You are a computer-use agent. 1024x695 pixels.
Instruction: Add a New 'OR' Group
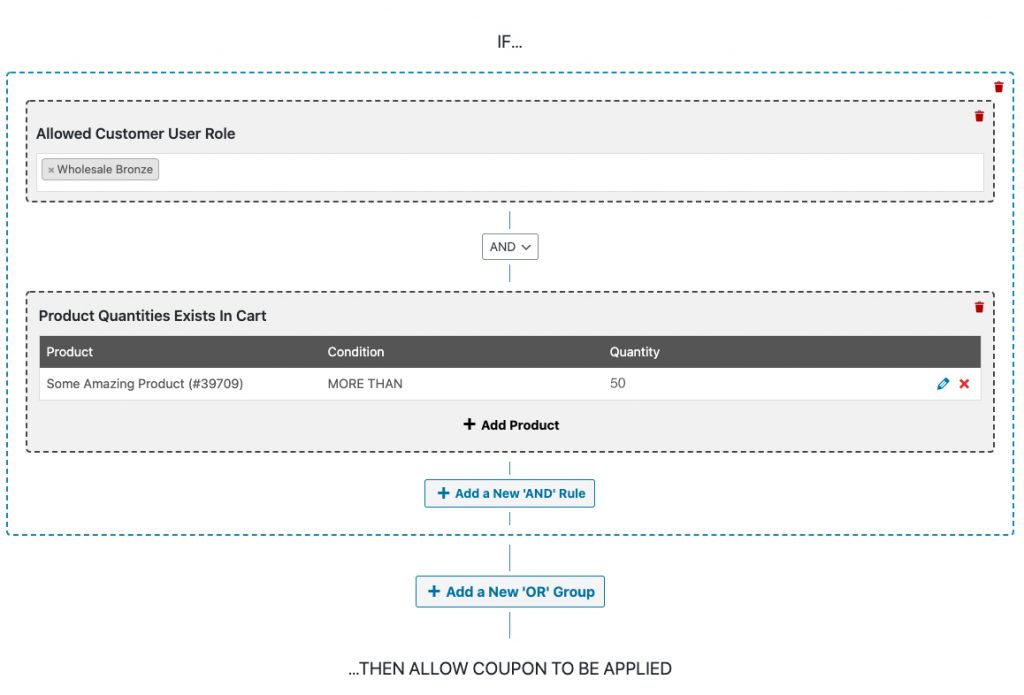(x=510, y=591)
